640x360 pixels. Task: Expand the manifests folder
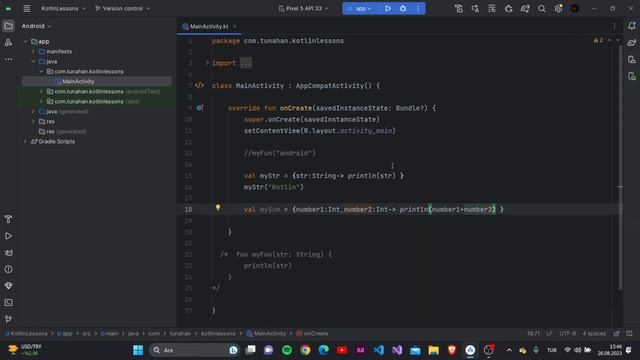coord(33,51)
